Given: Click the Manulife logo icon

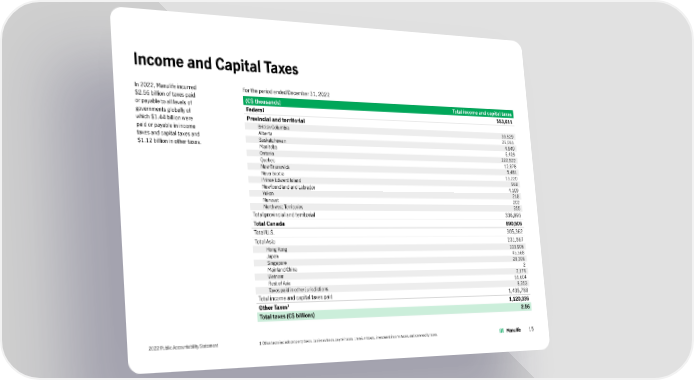Looking at the screenshot, I should (501, 330).
